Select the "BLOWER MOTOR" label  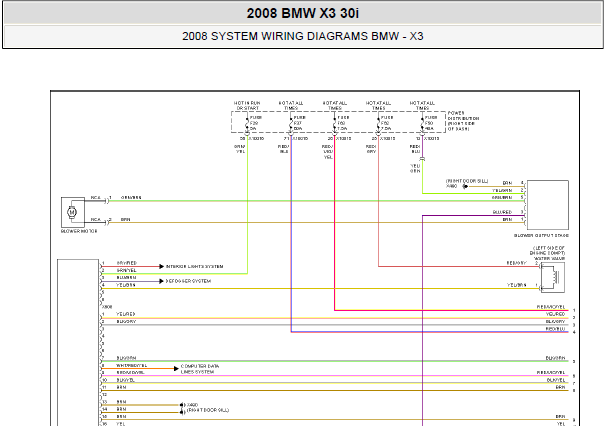[79, 231]
